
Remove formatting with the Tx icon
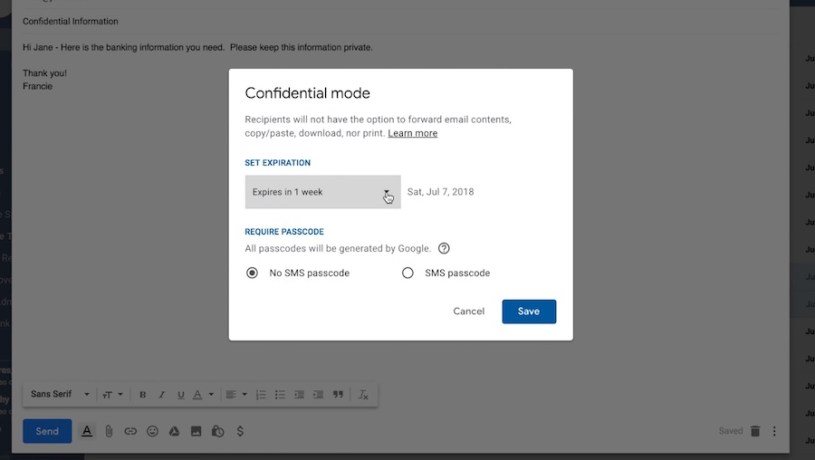(x=363, y=395)
